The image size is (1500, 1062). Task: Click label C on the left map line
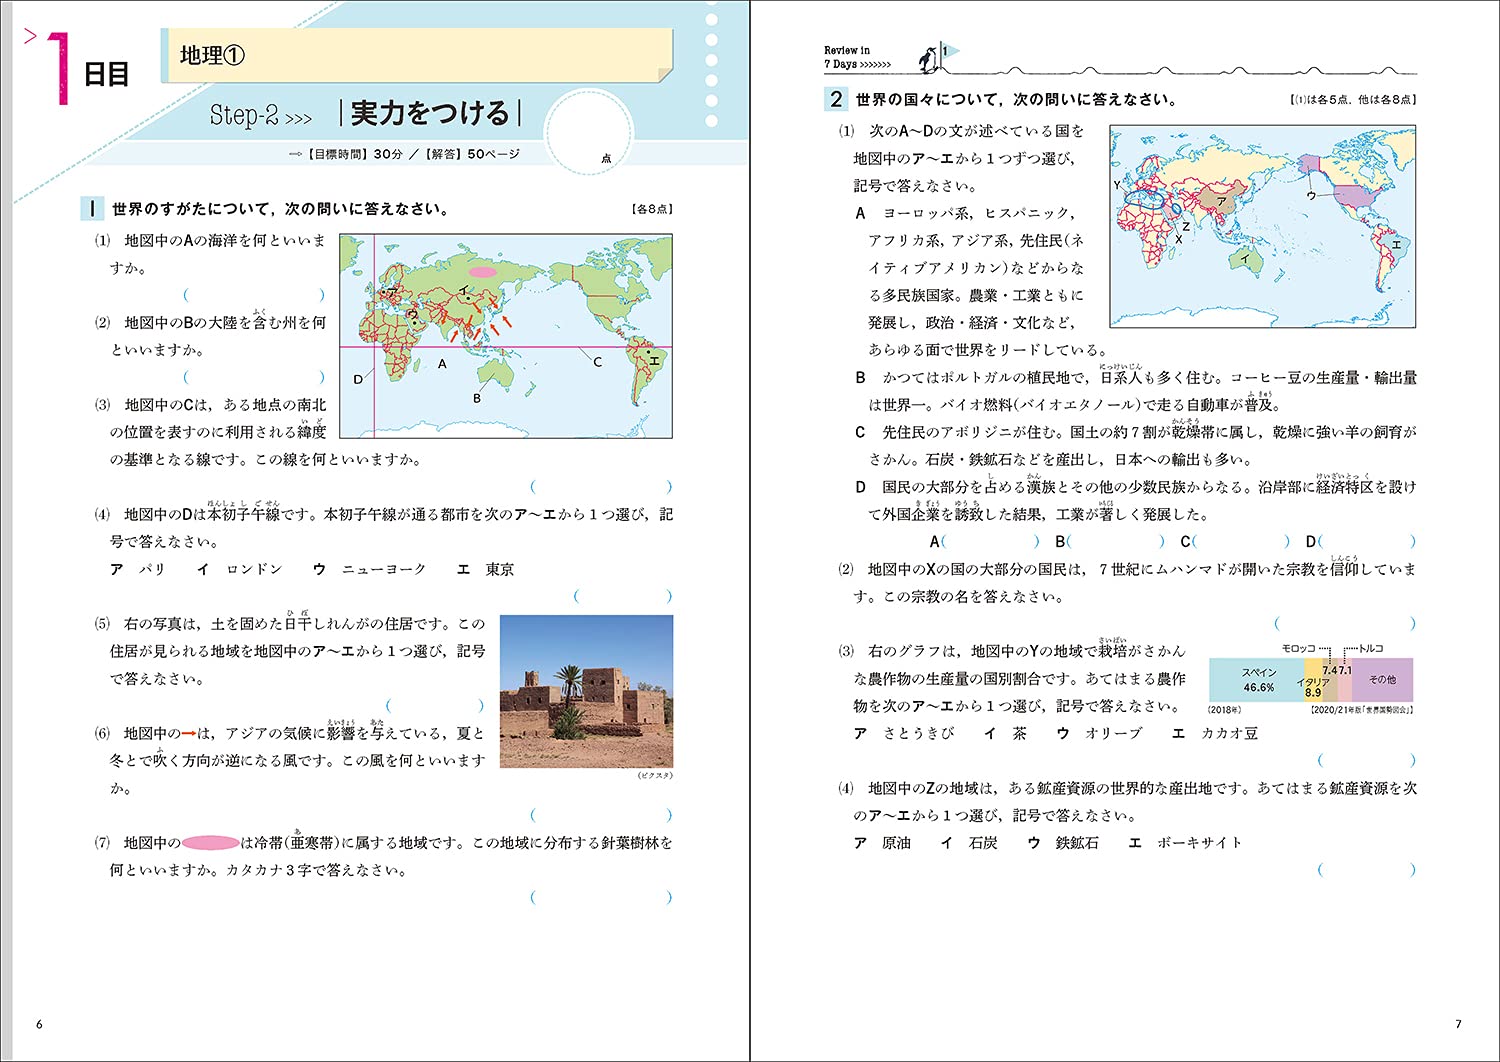(x=597, y=362)
